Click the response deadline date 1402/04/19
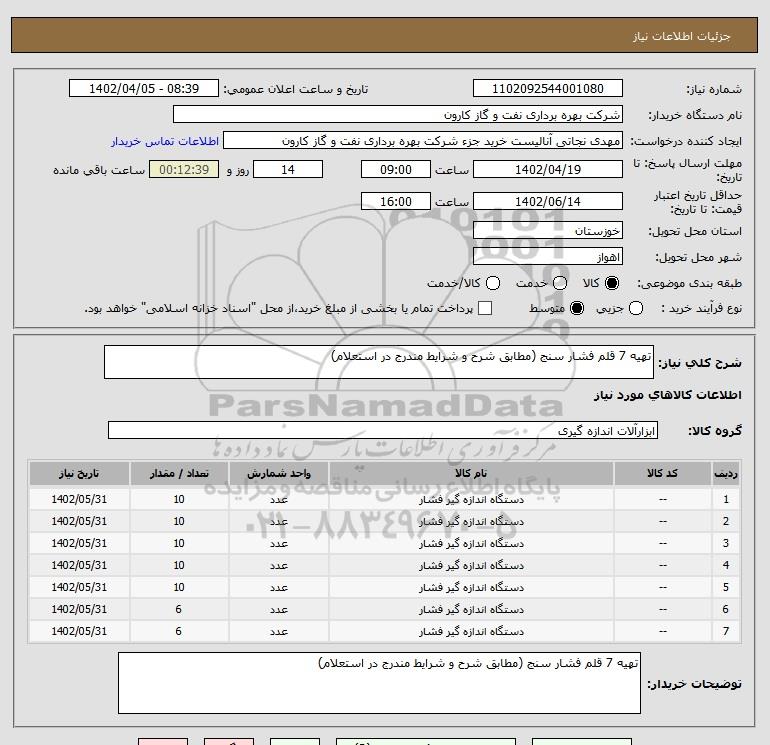The width and height of the screenshot is (770, 745). [x=548, y=169]
